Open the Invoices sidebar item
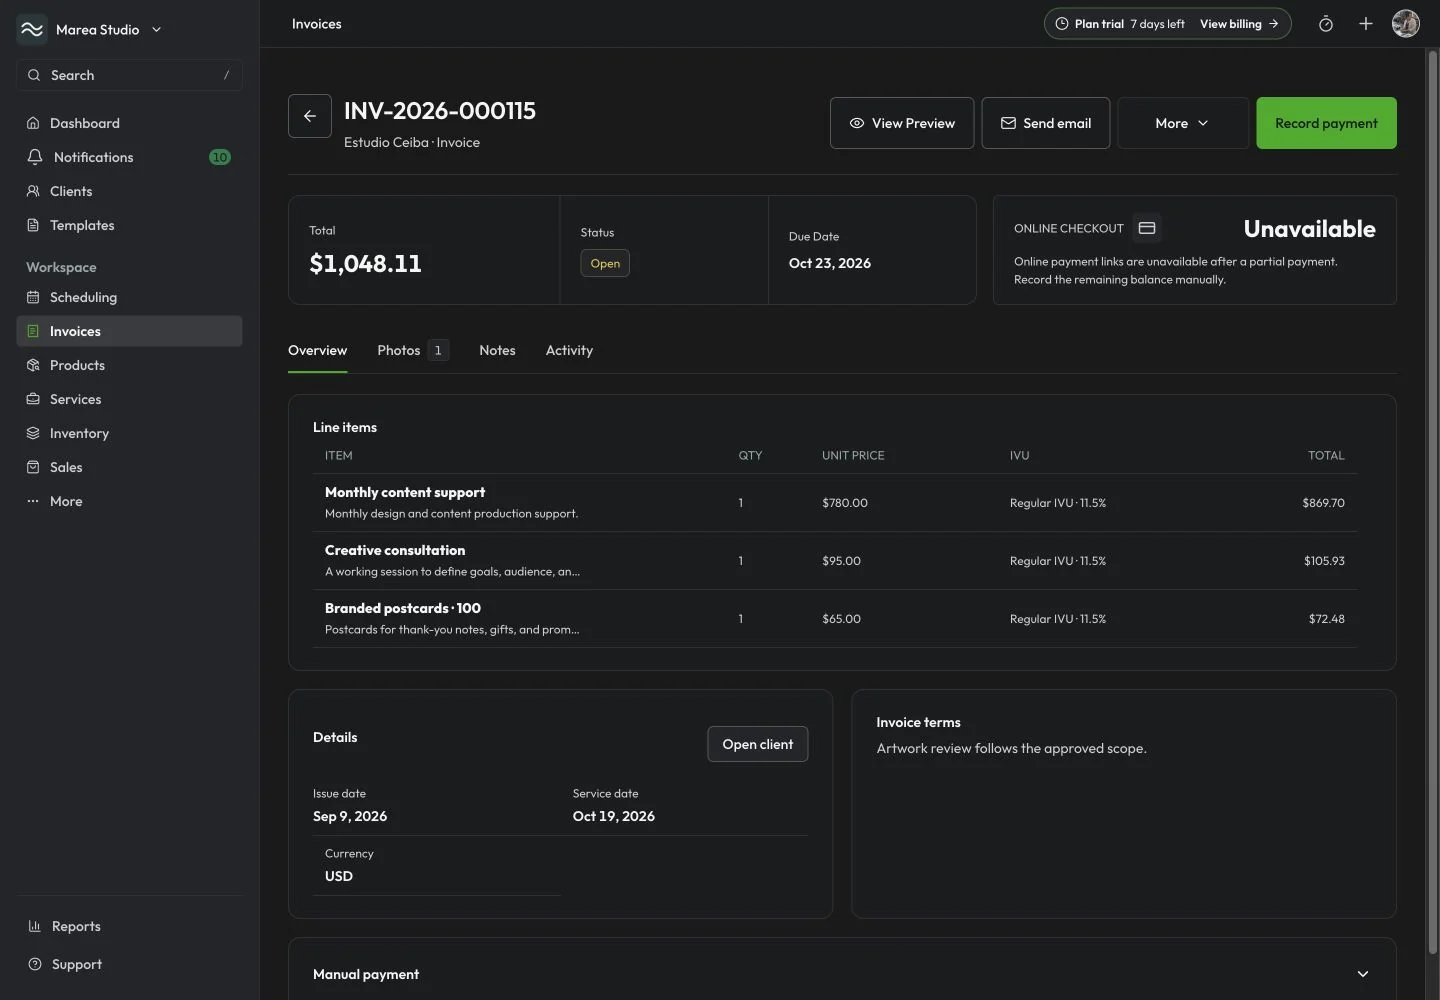 [129, 331]
